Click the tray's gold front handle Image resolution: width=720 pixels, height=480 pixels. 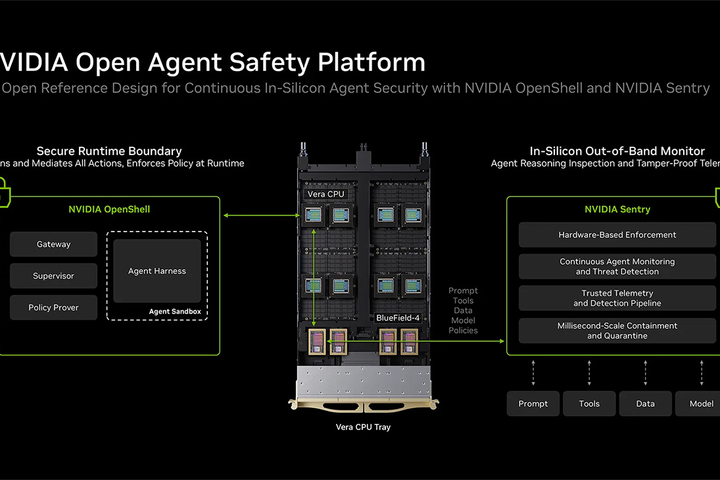[x=363, y=405]
